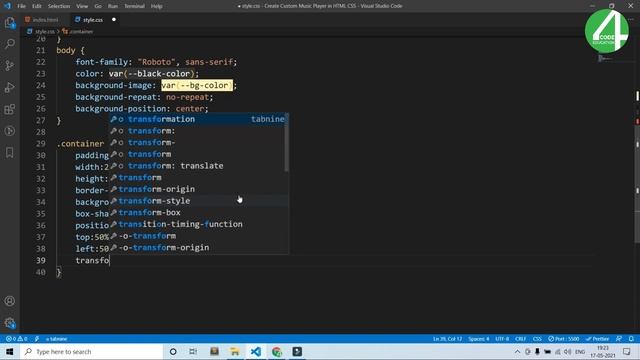640x360 pixels.
Task: Open notifications bell in status bar
Action: (x=631, y=339)
